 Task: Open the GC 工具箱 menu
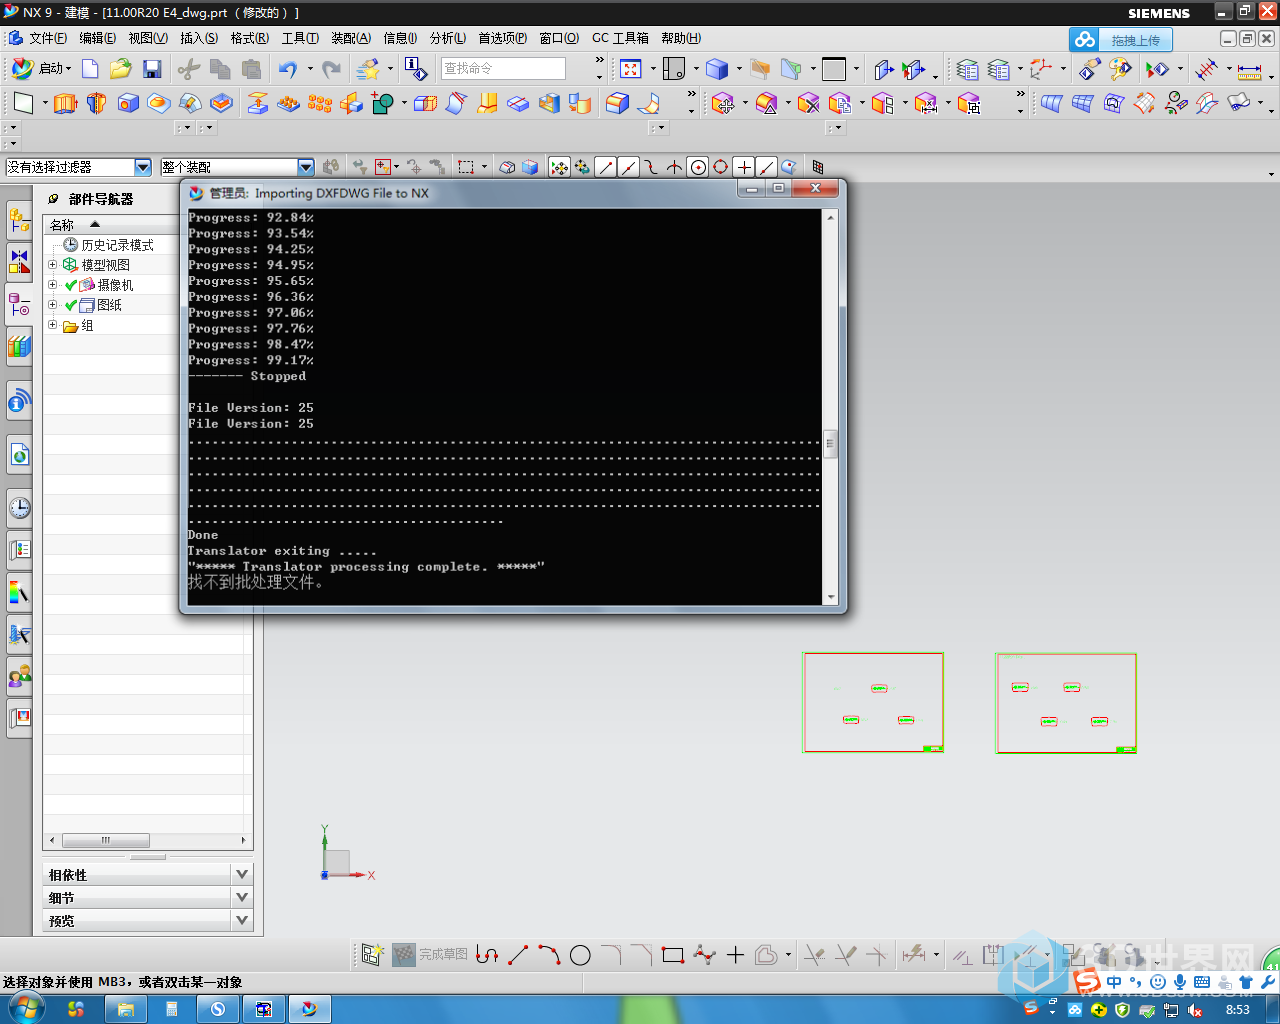(620, 38)
